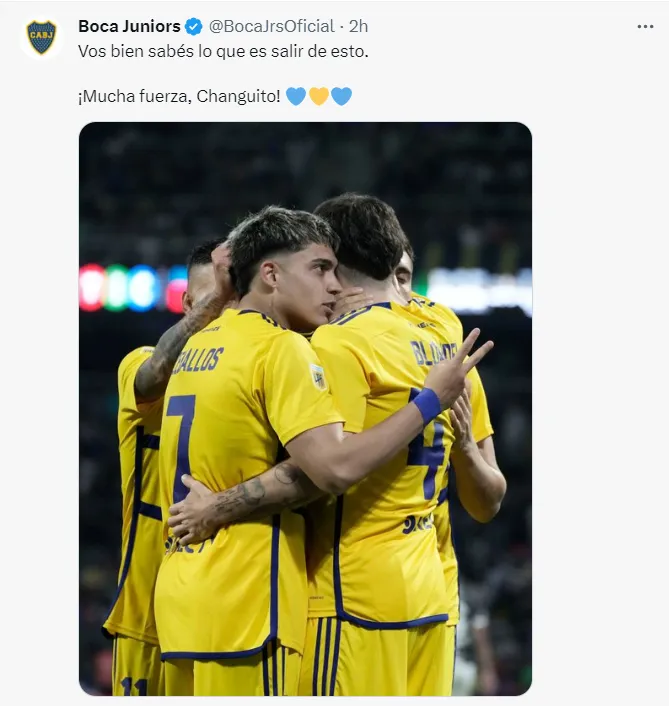The width and height of the screenshot is (669, 706).
Task: Click the blue verified badge
Action: 194,27
